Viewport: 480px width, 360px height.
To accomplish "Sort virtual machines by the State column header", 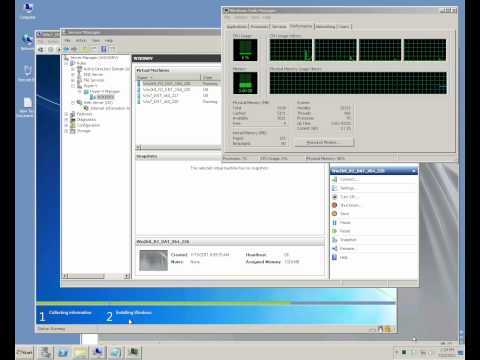I will point(211,77).
